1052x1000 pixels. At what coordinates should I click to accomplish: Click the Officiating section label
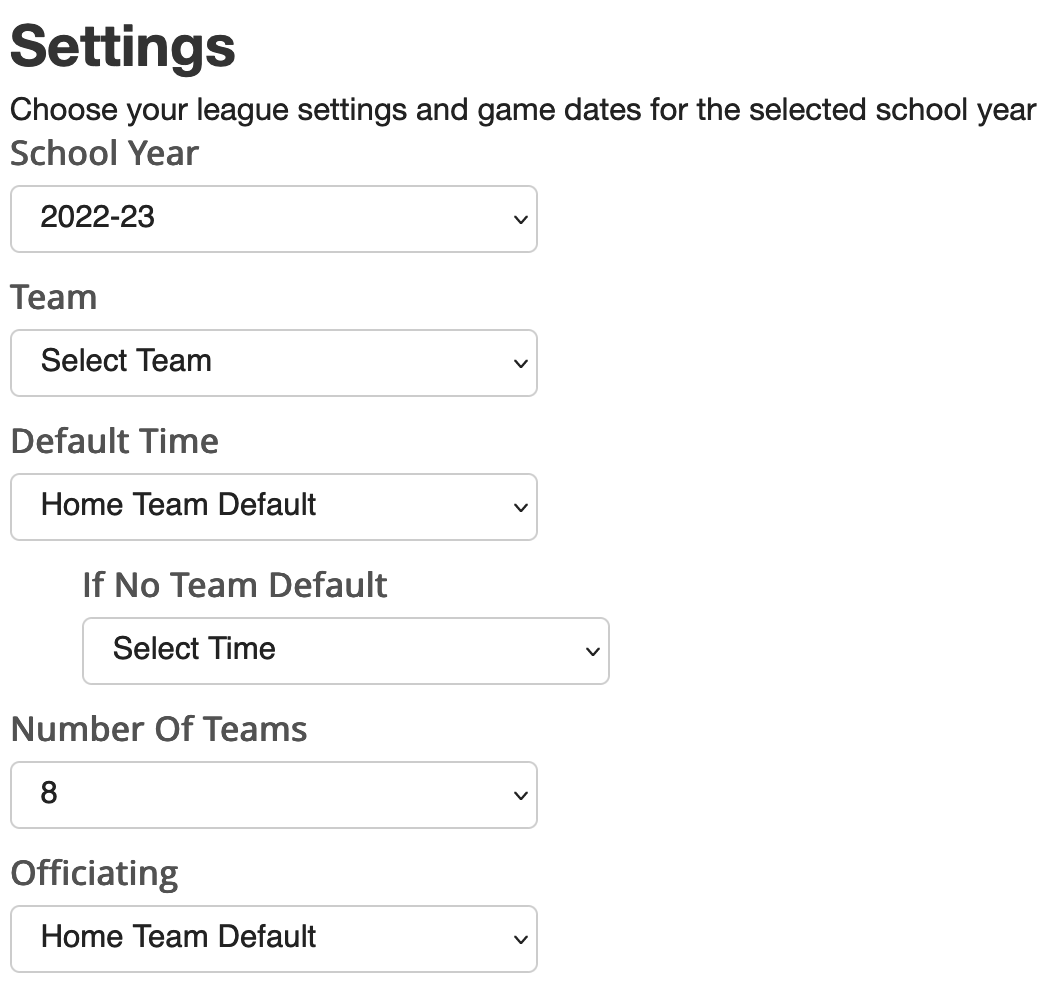94,873
